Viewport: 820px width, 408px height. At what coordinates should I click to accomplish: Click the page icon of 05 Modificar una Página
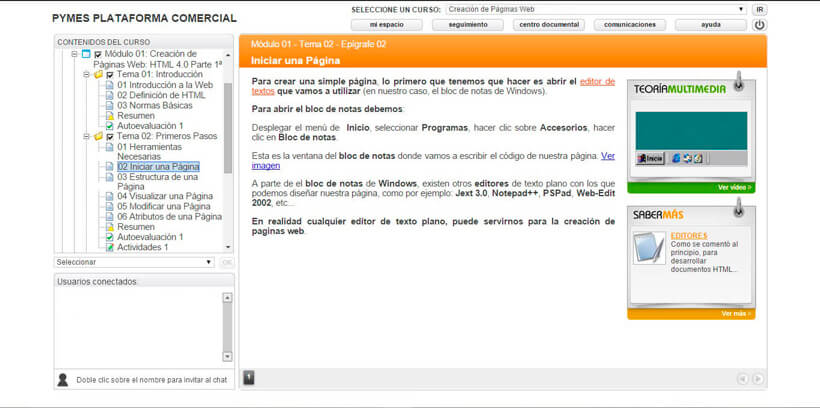[x=109, y=207]
